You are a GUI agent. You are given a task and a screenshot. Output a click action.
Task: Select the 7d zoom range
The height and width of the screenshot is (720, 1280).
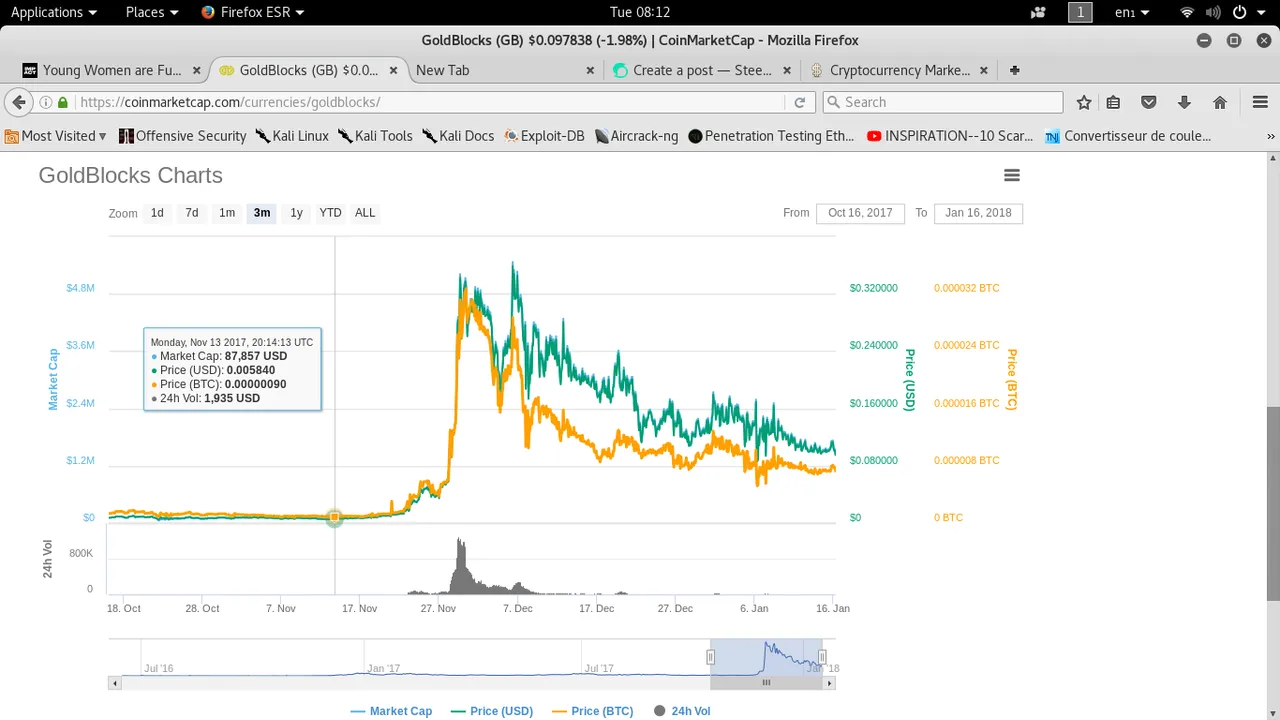point(192,213)
